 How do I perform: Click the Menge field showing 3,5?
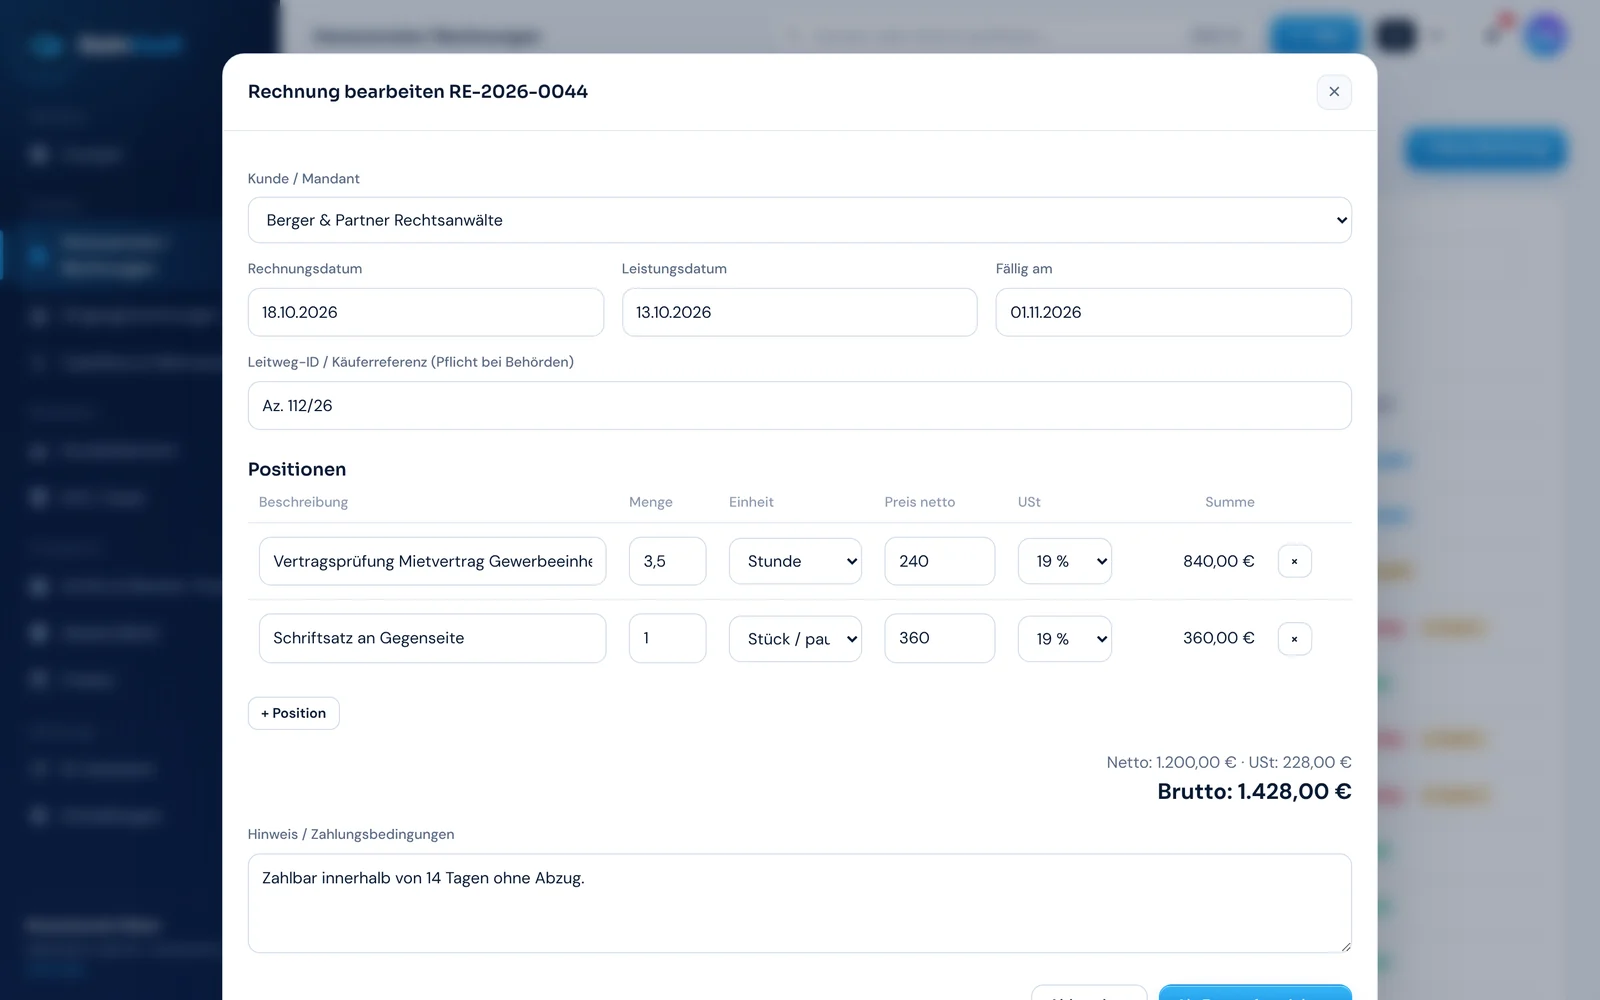pos(668,561)
